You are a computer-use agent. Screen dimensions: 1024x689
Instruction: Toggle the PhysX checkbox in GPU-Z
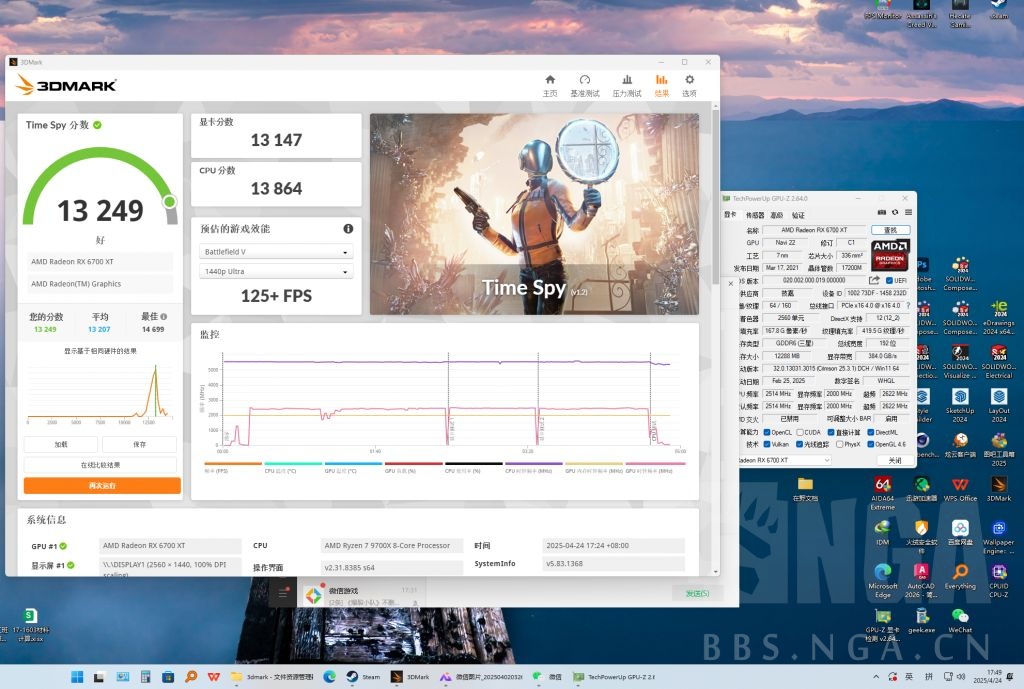tap(839, 444)
